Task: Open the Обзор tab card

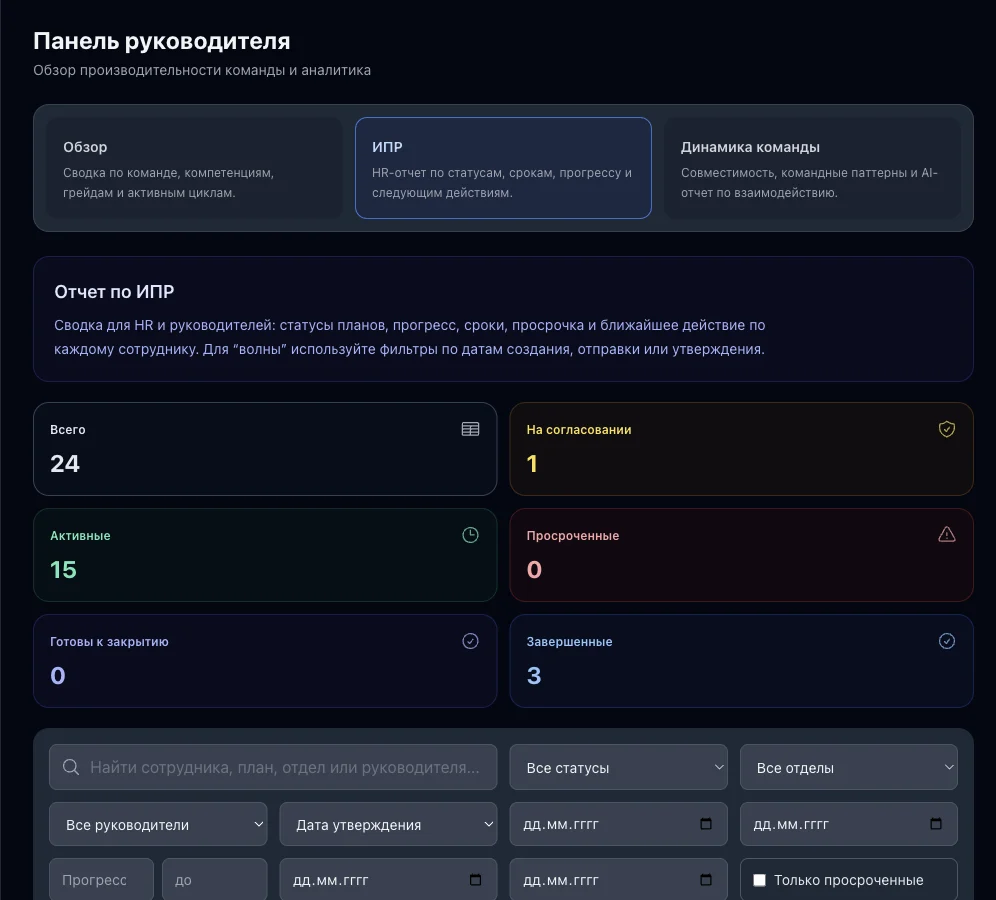Action: [194, 168]
